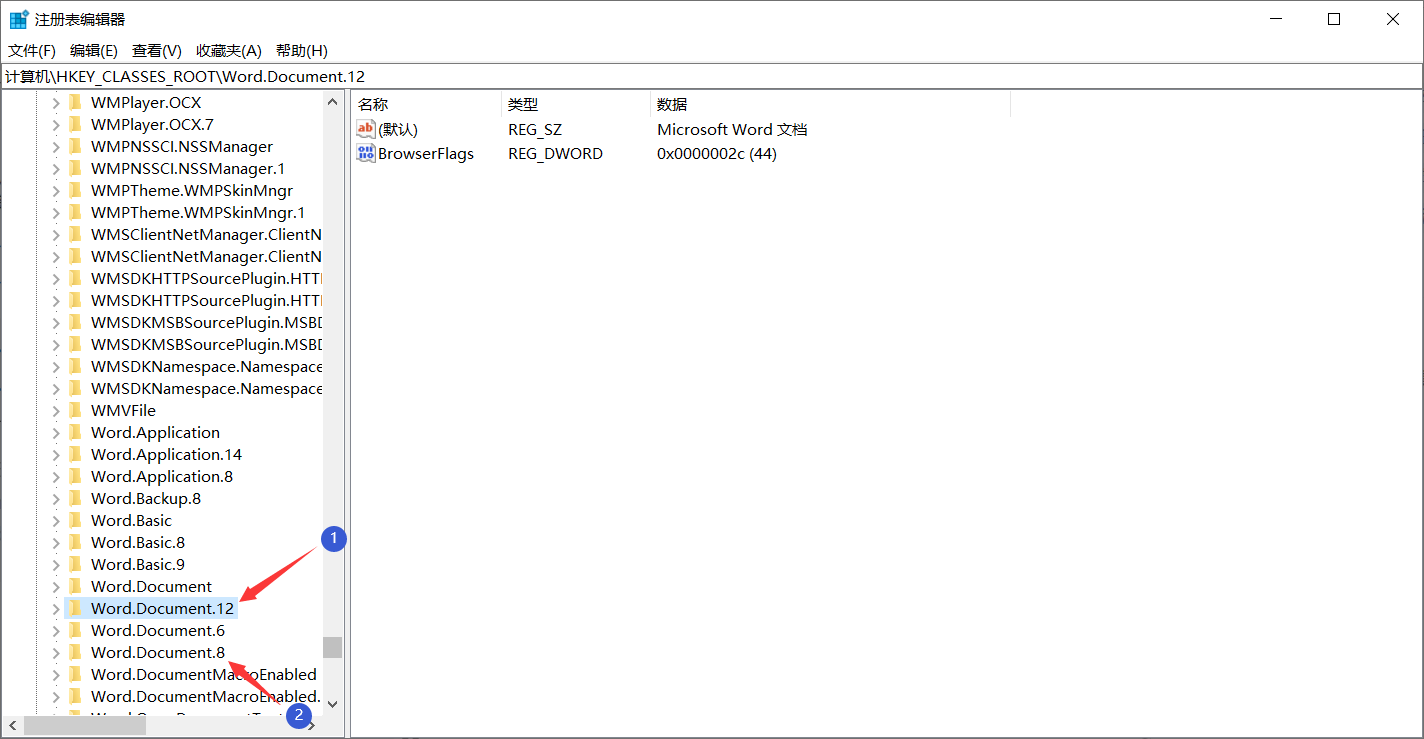This screenshot has width=1424, height=739.
Task: Click folder icon of Word.Application.14
Action: pyautogui.click(x=76, y=454)
